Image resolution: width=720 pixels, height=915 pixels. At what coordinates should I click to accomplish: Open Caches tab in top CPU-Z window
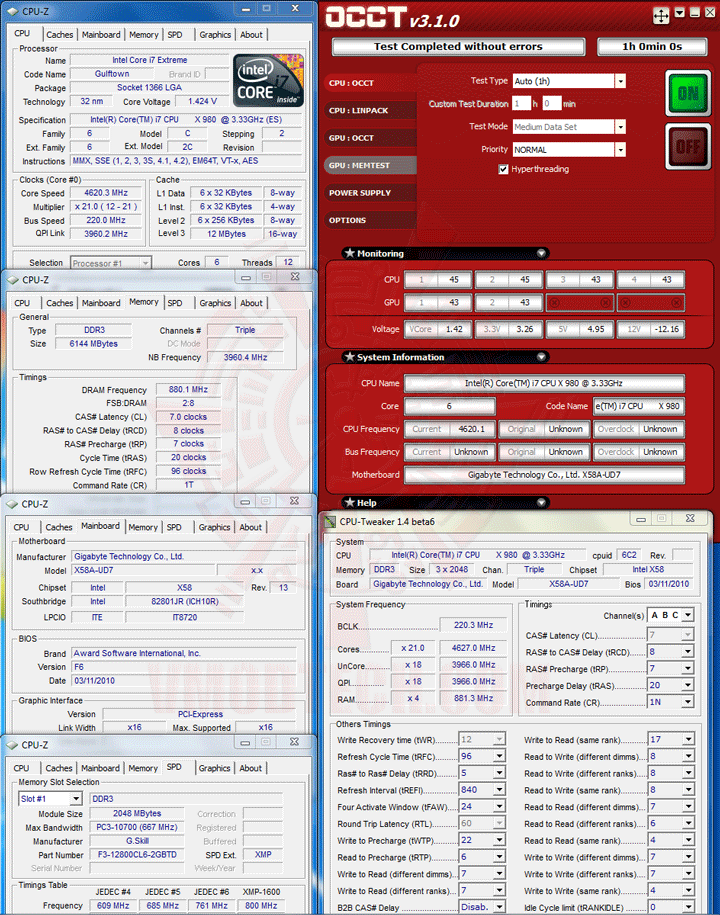[x=60, y=35]
